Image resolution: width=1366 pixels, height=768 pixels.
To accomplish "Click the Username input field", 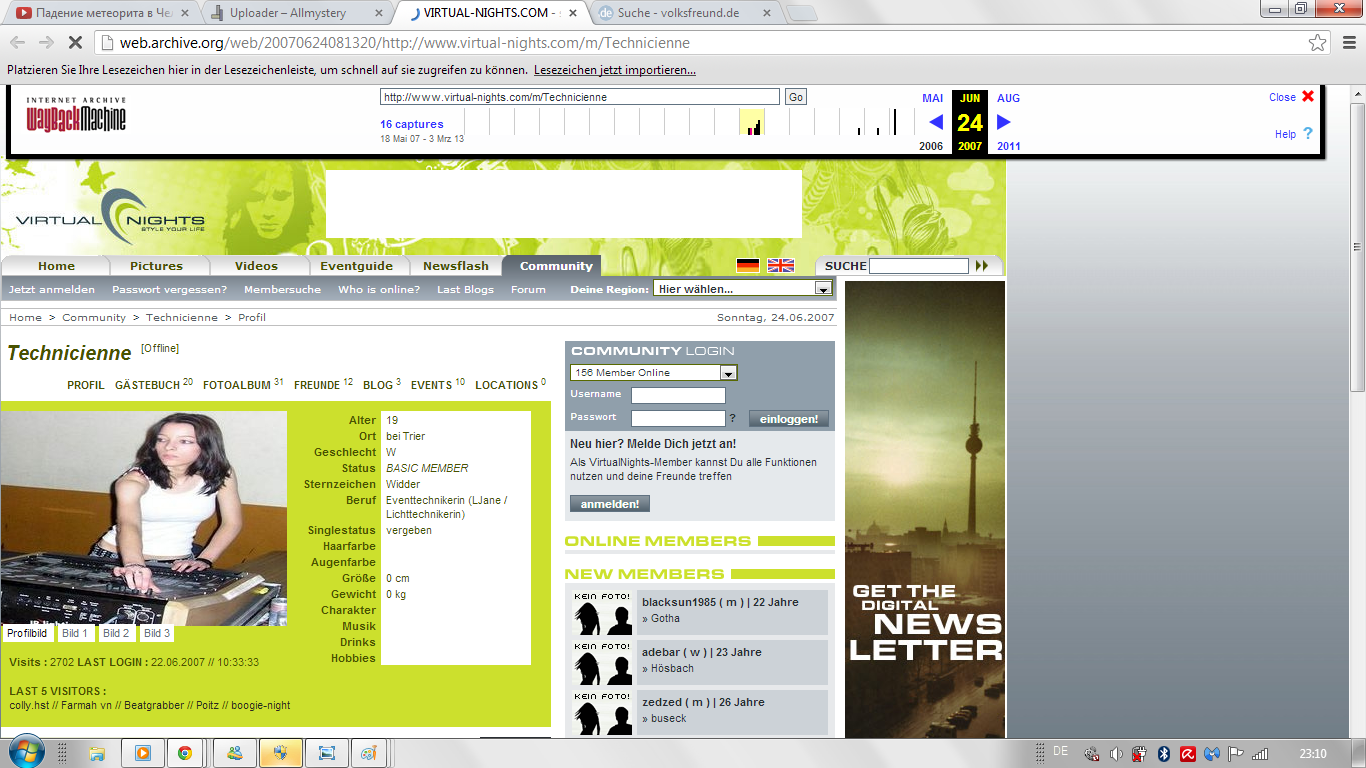I will point(678,395).
